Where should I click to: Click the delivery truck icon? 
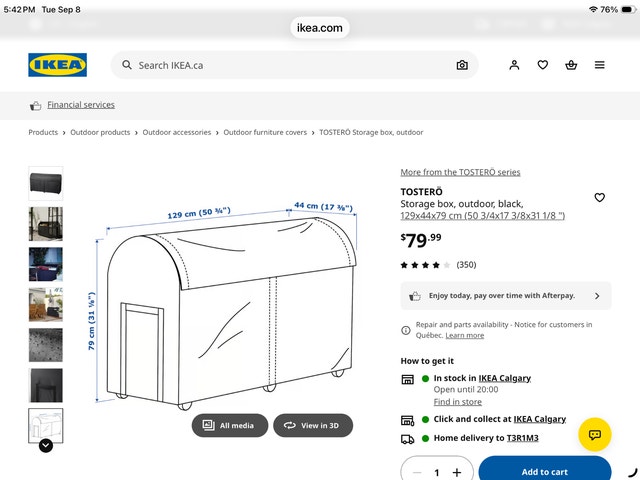point(408,439)
